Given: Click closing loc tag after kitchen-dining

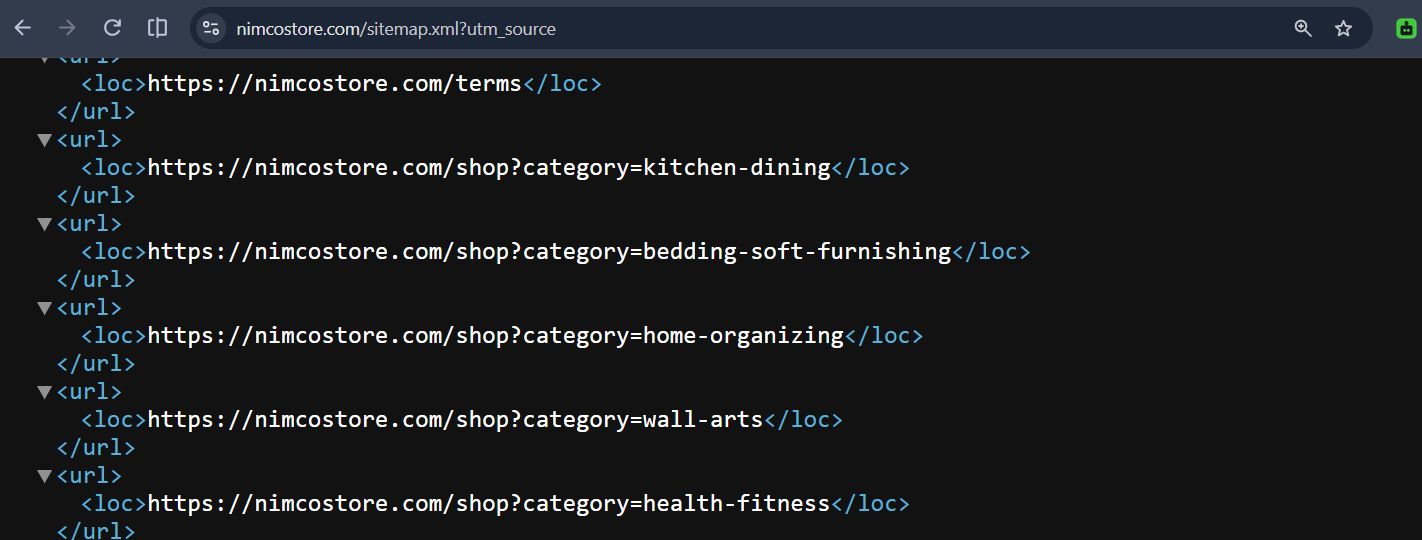Looking at the screenshot, I should [871, 168].
